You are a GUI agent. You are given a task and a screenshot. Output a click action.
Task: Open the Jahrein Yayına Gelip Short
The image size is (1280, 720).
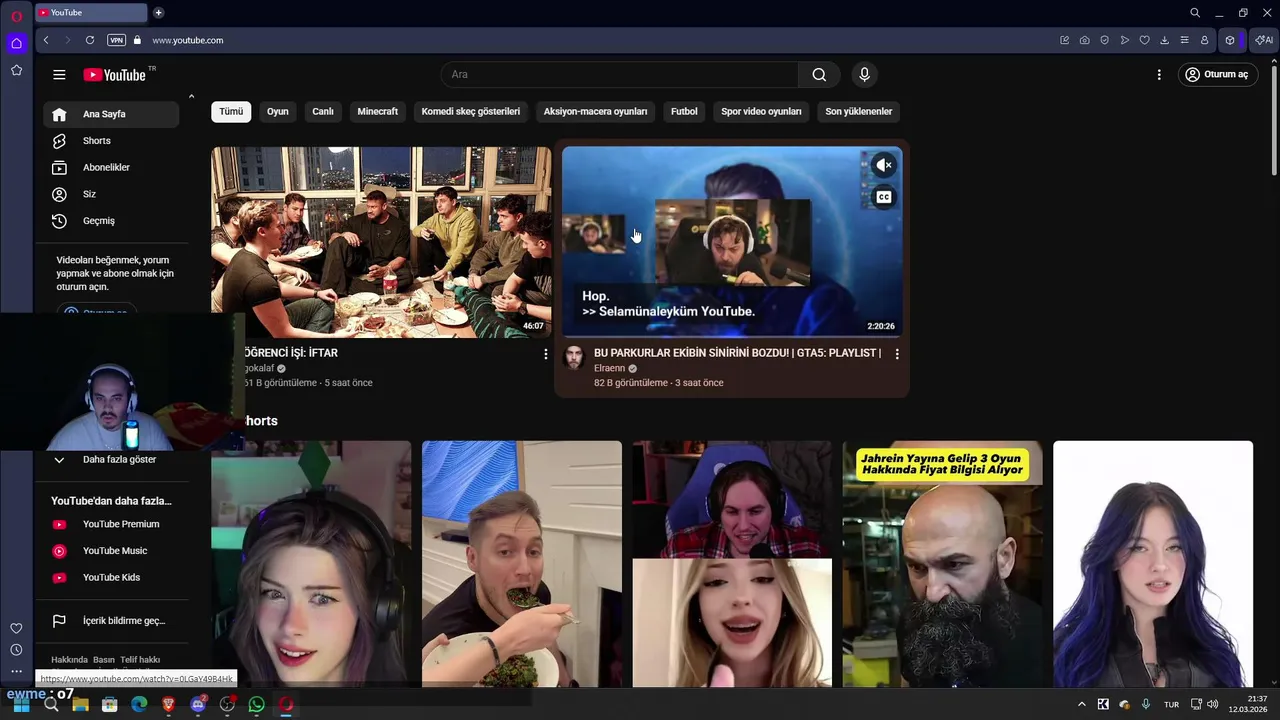(x=942, y=564)
